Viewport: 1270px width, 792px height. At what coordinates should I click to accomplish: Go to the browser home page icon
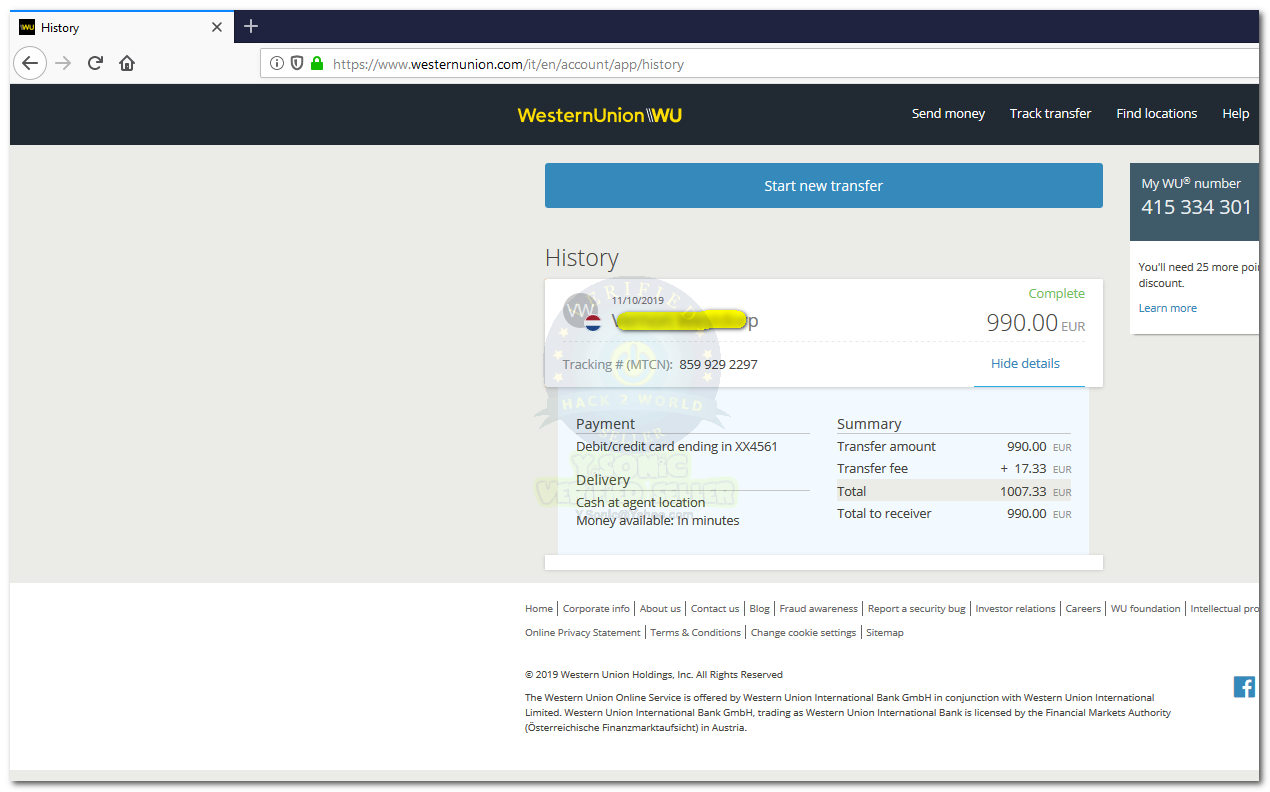pyautogui.click(x=127, y=63)
